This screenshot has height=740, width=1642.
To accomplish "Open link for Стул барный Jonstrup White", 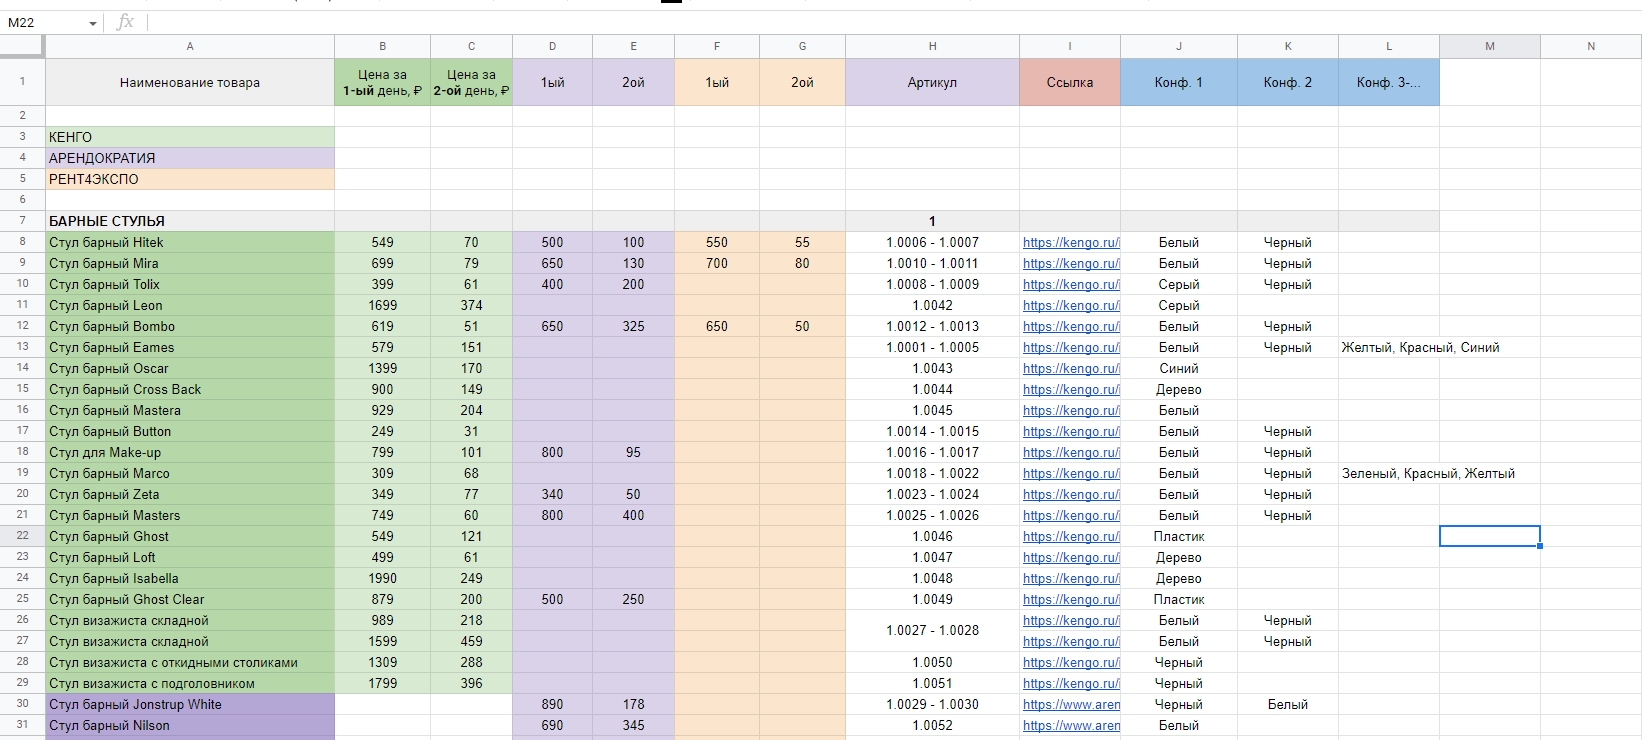I will [1071, 704].
